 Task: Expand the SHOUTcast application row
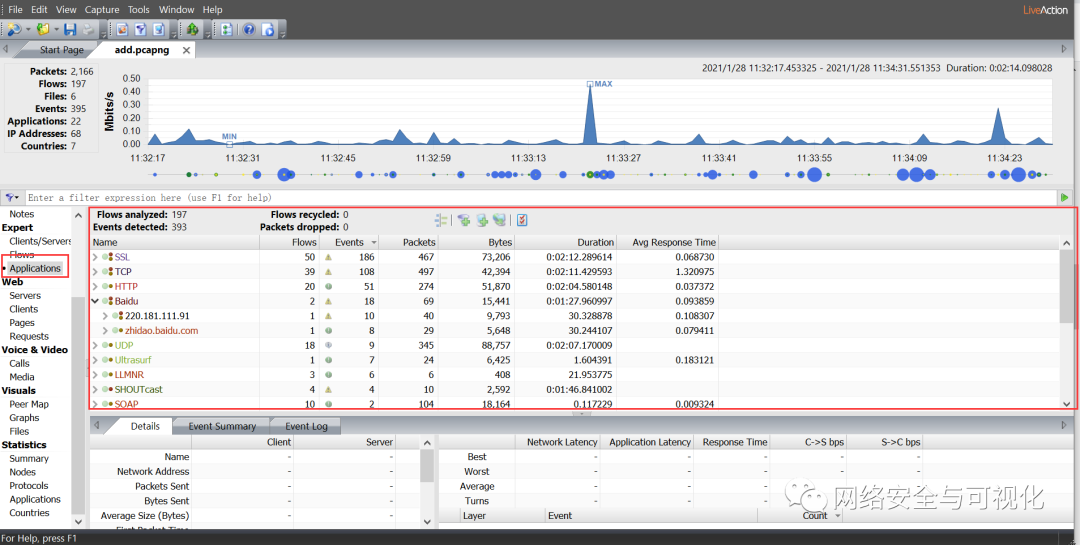[96, 389]
